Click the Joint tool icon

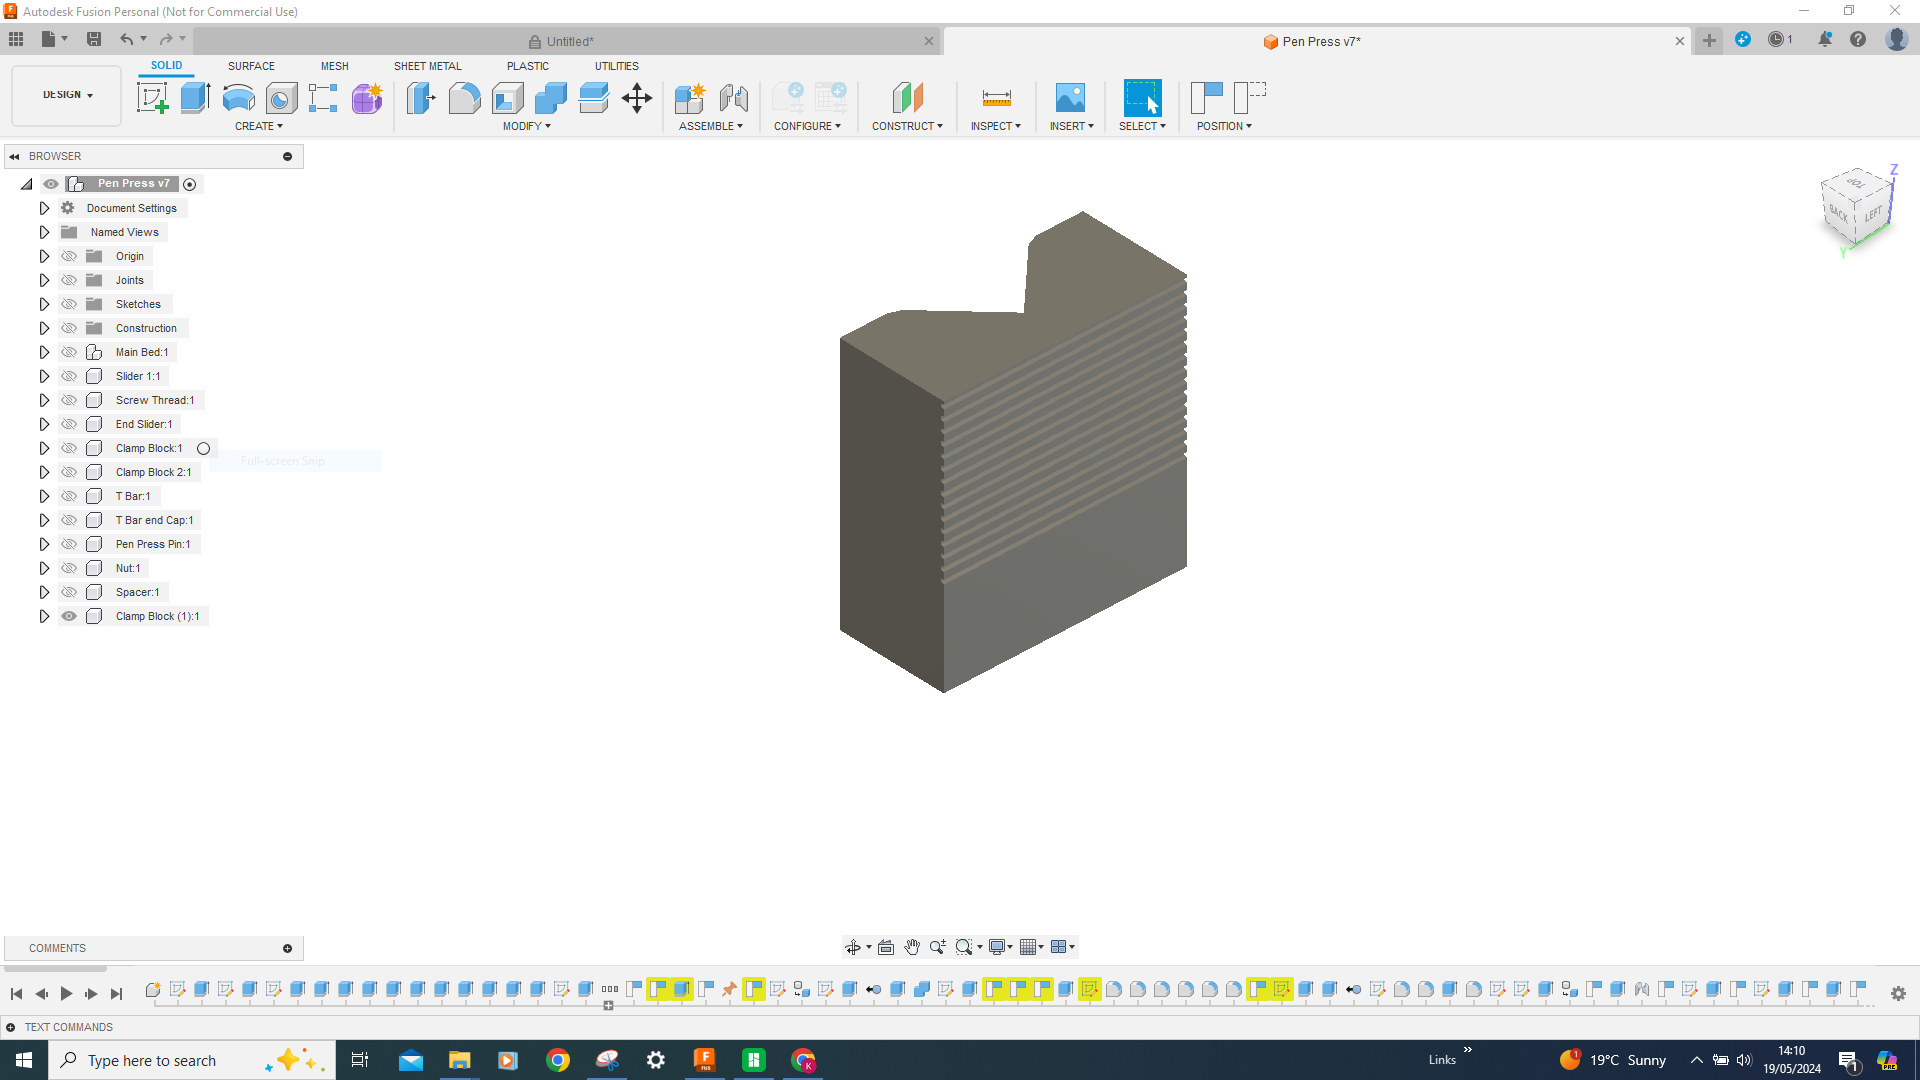tap(733, 98)
